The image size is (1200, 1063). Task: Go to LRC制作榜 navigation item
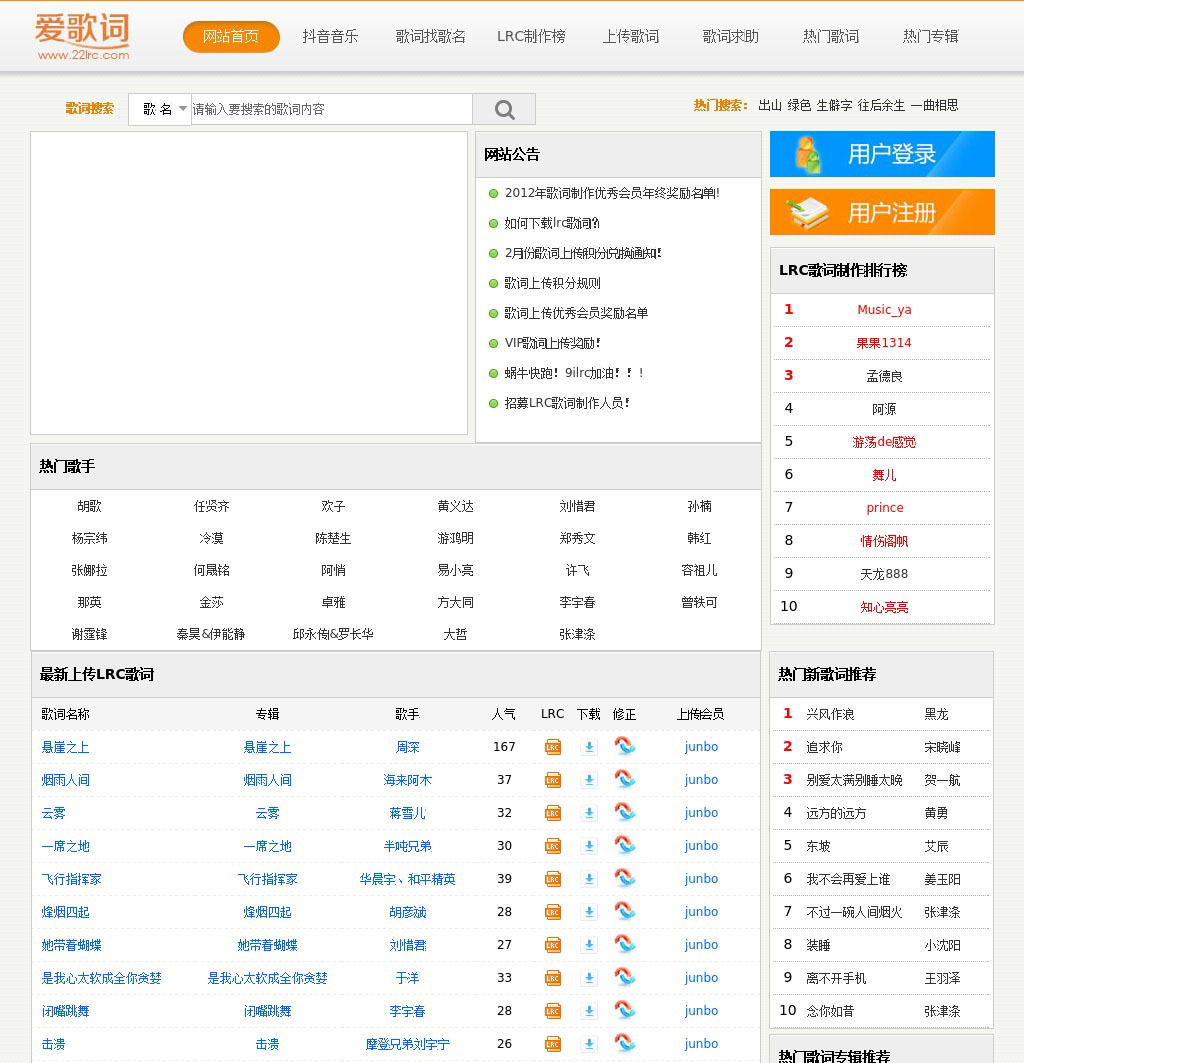pyautogui.click(x=531, y=37)
